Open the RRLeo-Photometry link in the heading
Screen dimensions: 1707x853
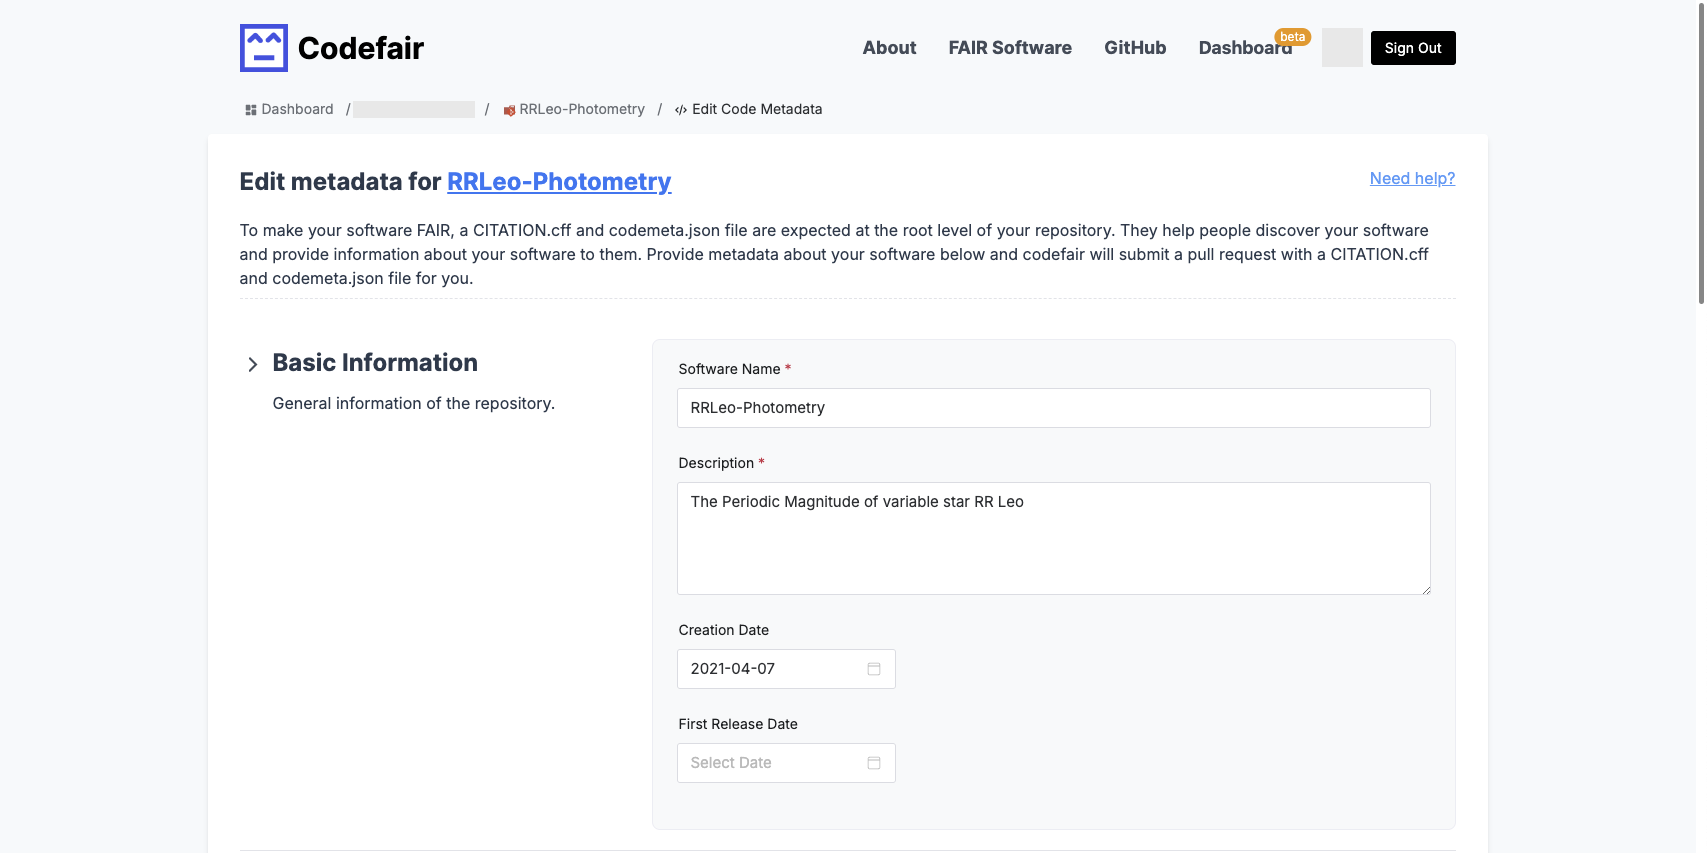[x=559, y=182]
